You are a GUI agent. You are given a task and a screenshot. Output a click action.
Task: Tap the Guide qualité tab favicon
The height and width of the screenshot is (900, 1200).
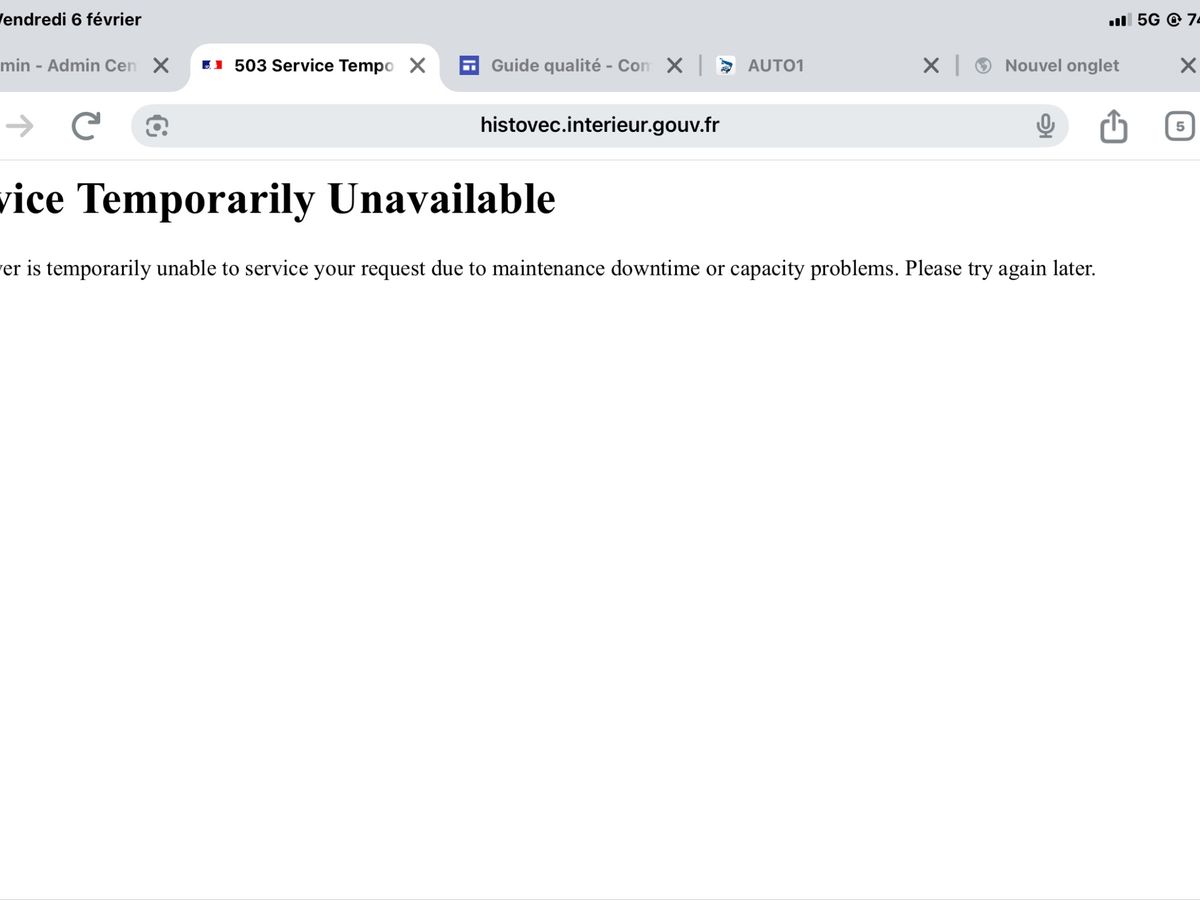pos(469,65)
